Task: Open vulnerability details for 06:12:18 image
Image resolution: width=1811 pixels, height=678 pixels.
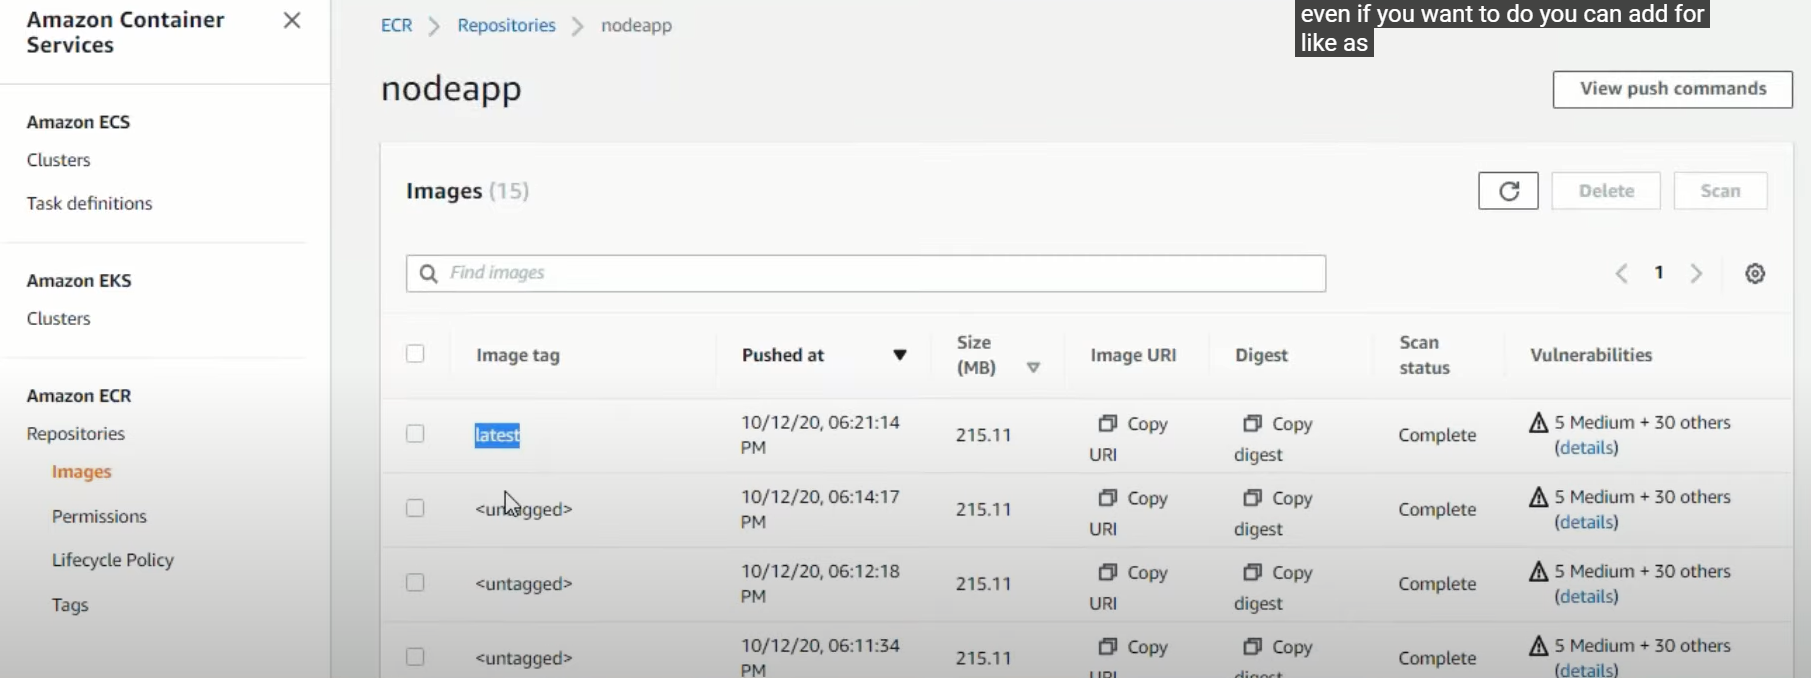Action: 1586,597
